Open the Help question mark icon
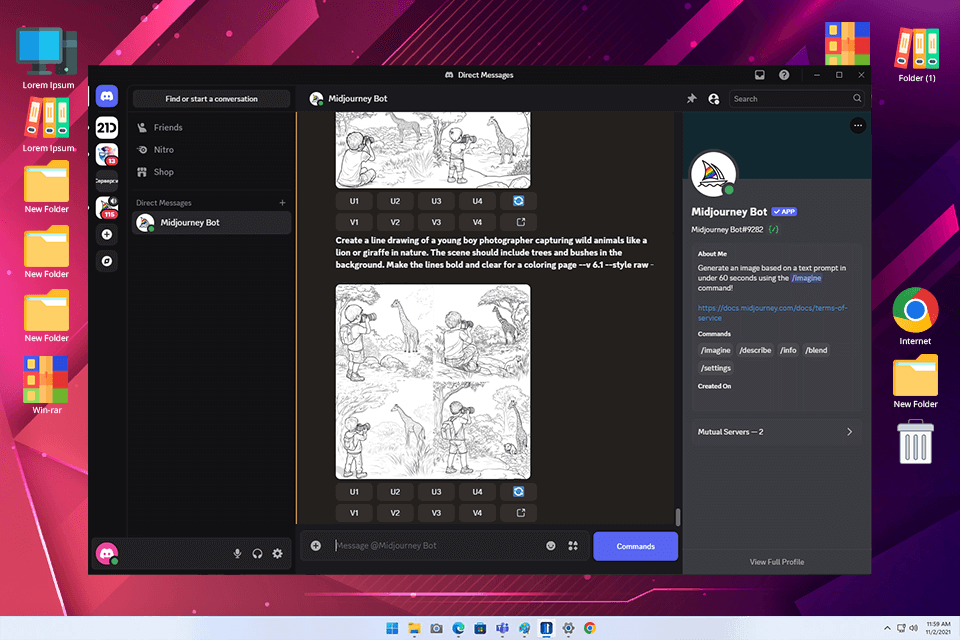 784,75
